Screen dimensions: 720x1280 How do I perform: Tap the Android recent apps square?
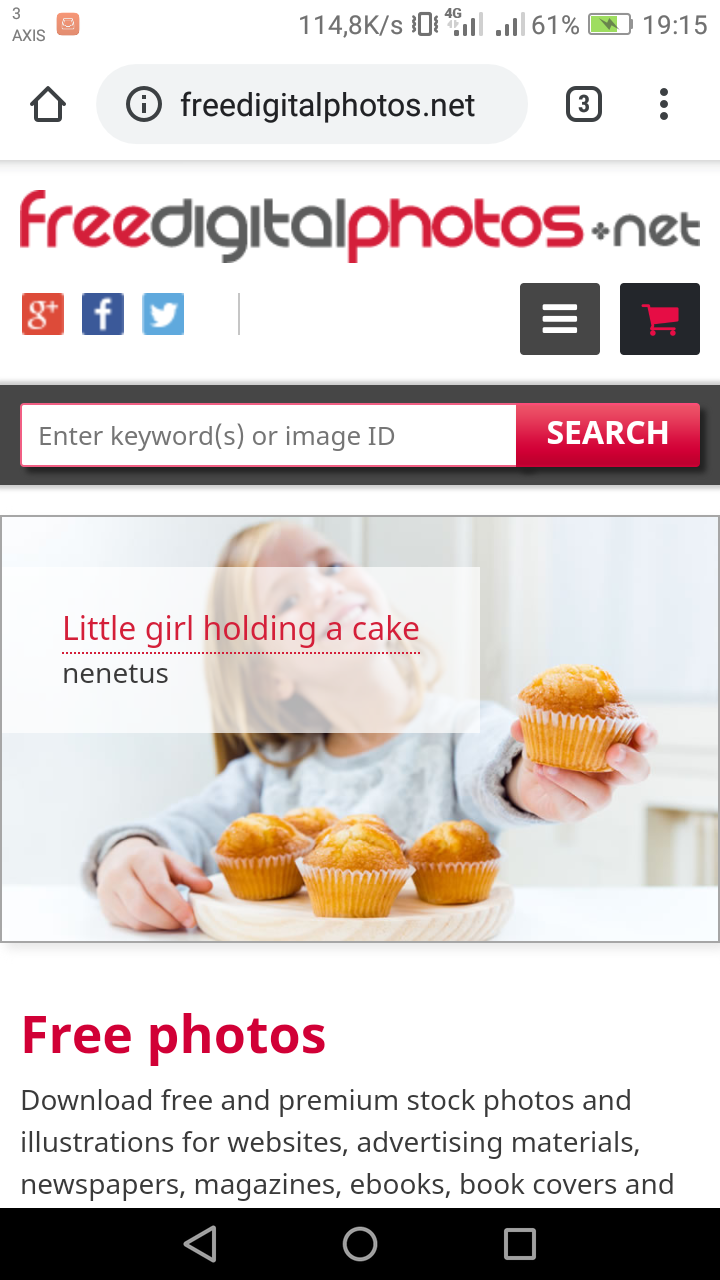(x=520, y=1244)
